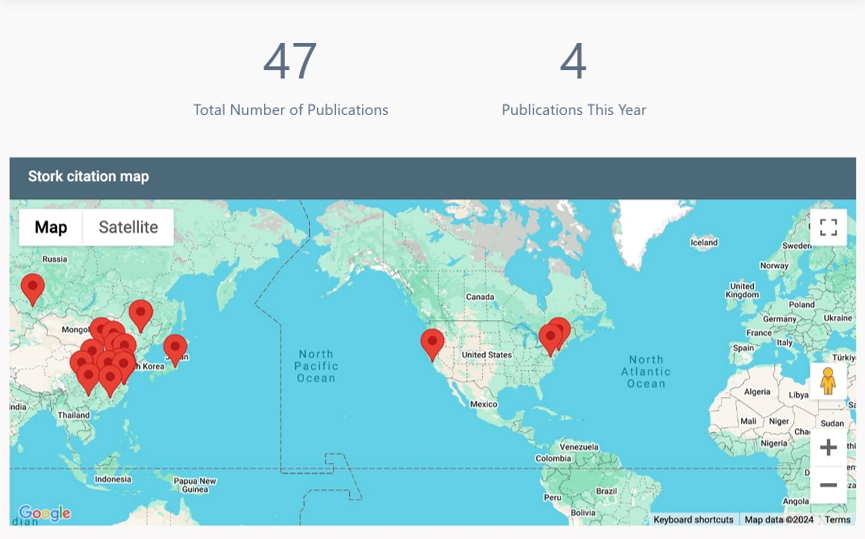Click the red marker on California coast
865x539 pixels.
coord(432,342)
